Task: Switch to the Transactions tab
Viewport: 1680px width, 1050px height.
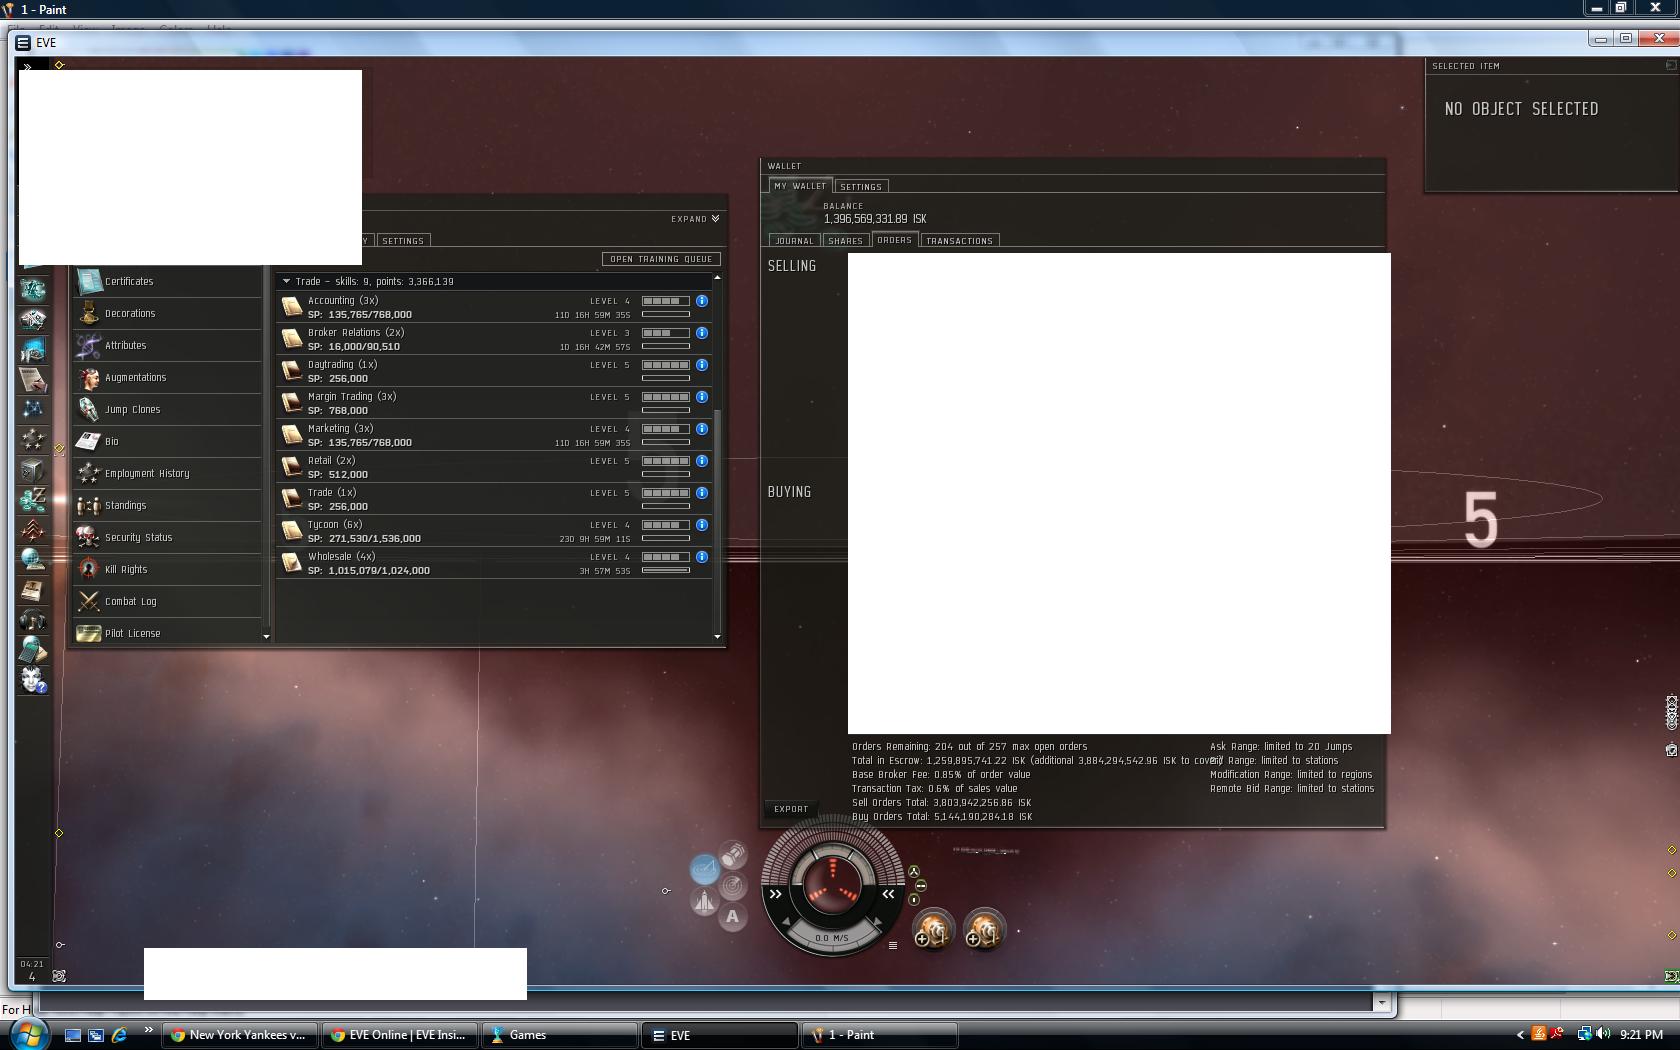Action: pyautogui.click(x=959, y=241)
